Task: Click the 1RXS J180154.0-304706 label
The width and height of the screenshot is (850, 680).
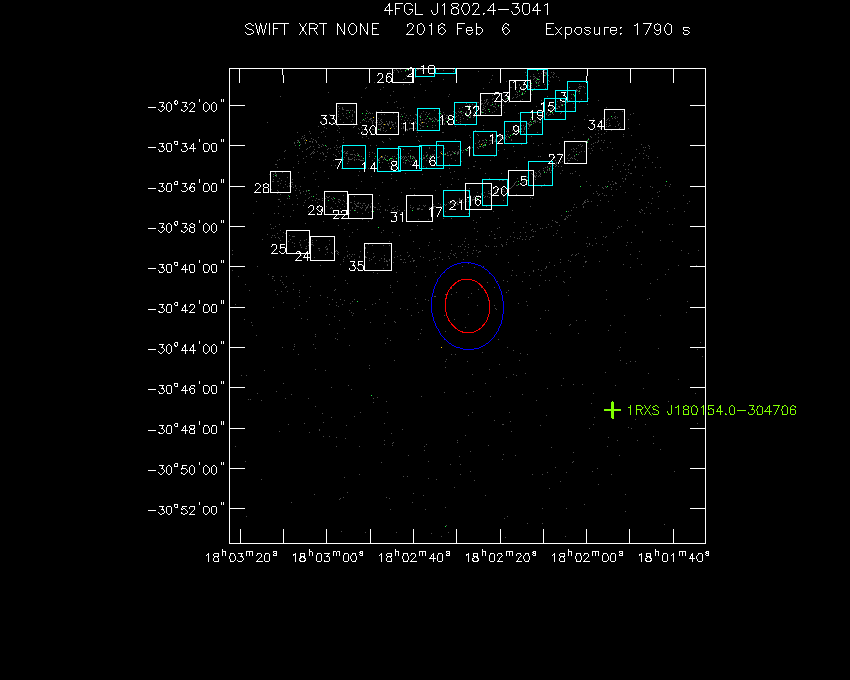Action: tap(711, 410)
